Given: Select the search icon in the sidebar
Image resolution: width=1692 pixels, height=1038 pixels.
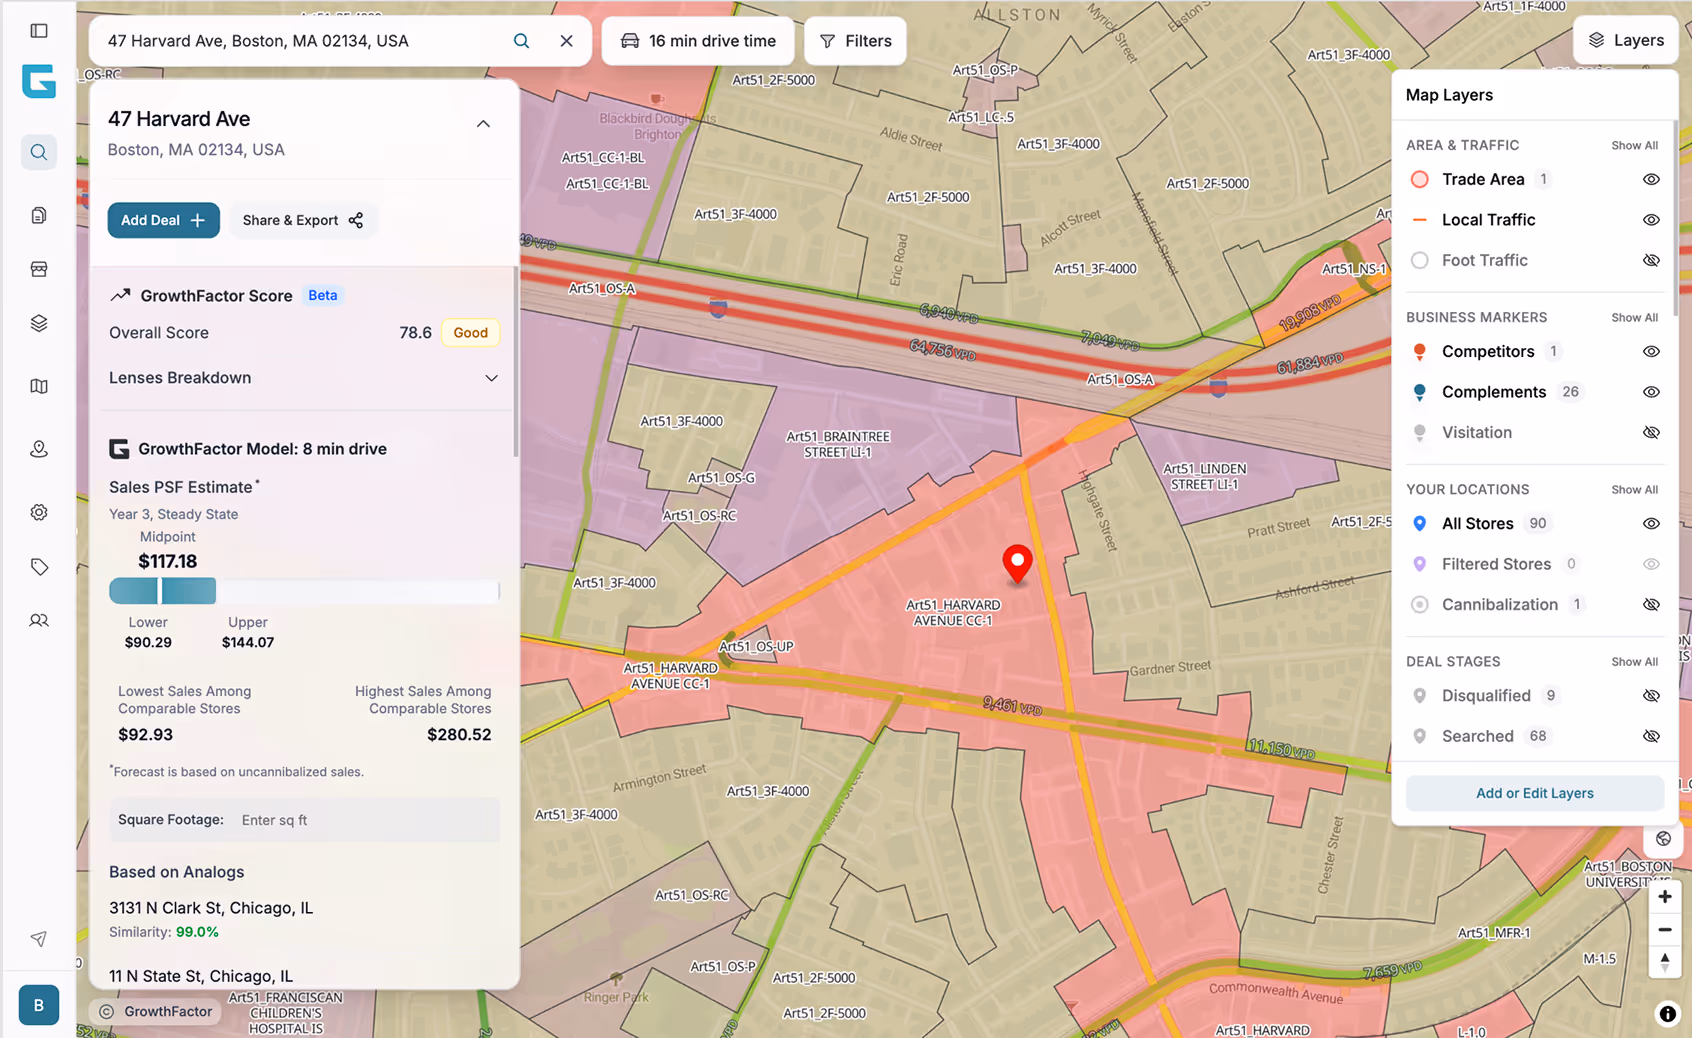Looking at the screenshot, I should point(39,153).
